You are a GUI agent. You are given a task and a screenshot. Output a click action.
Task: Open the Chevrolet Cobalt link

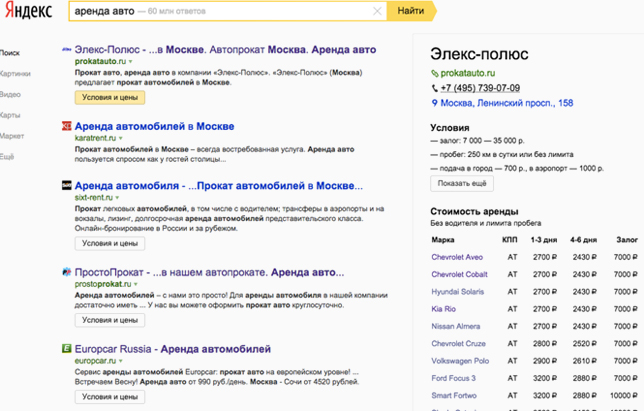point(460,275)
